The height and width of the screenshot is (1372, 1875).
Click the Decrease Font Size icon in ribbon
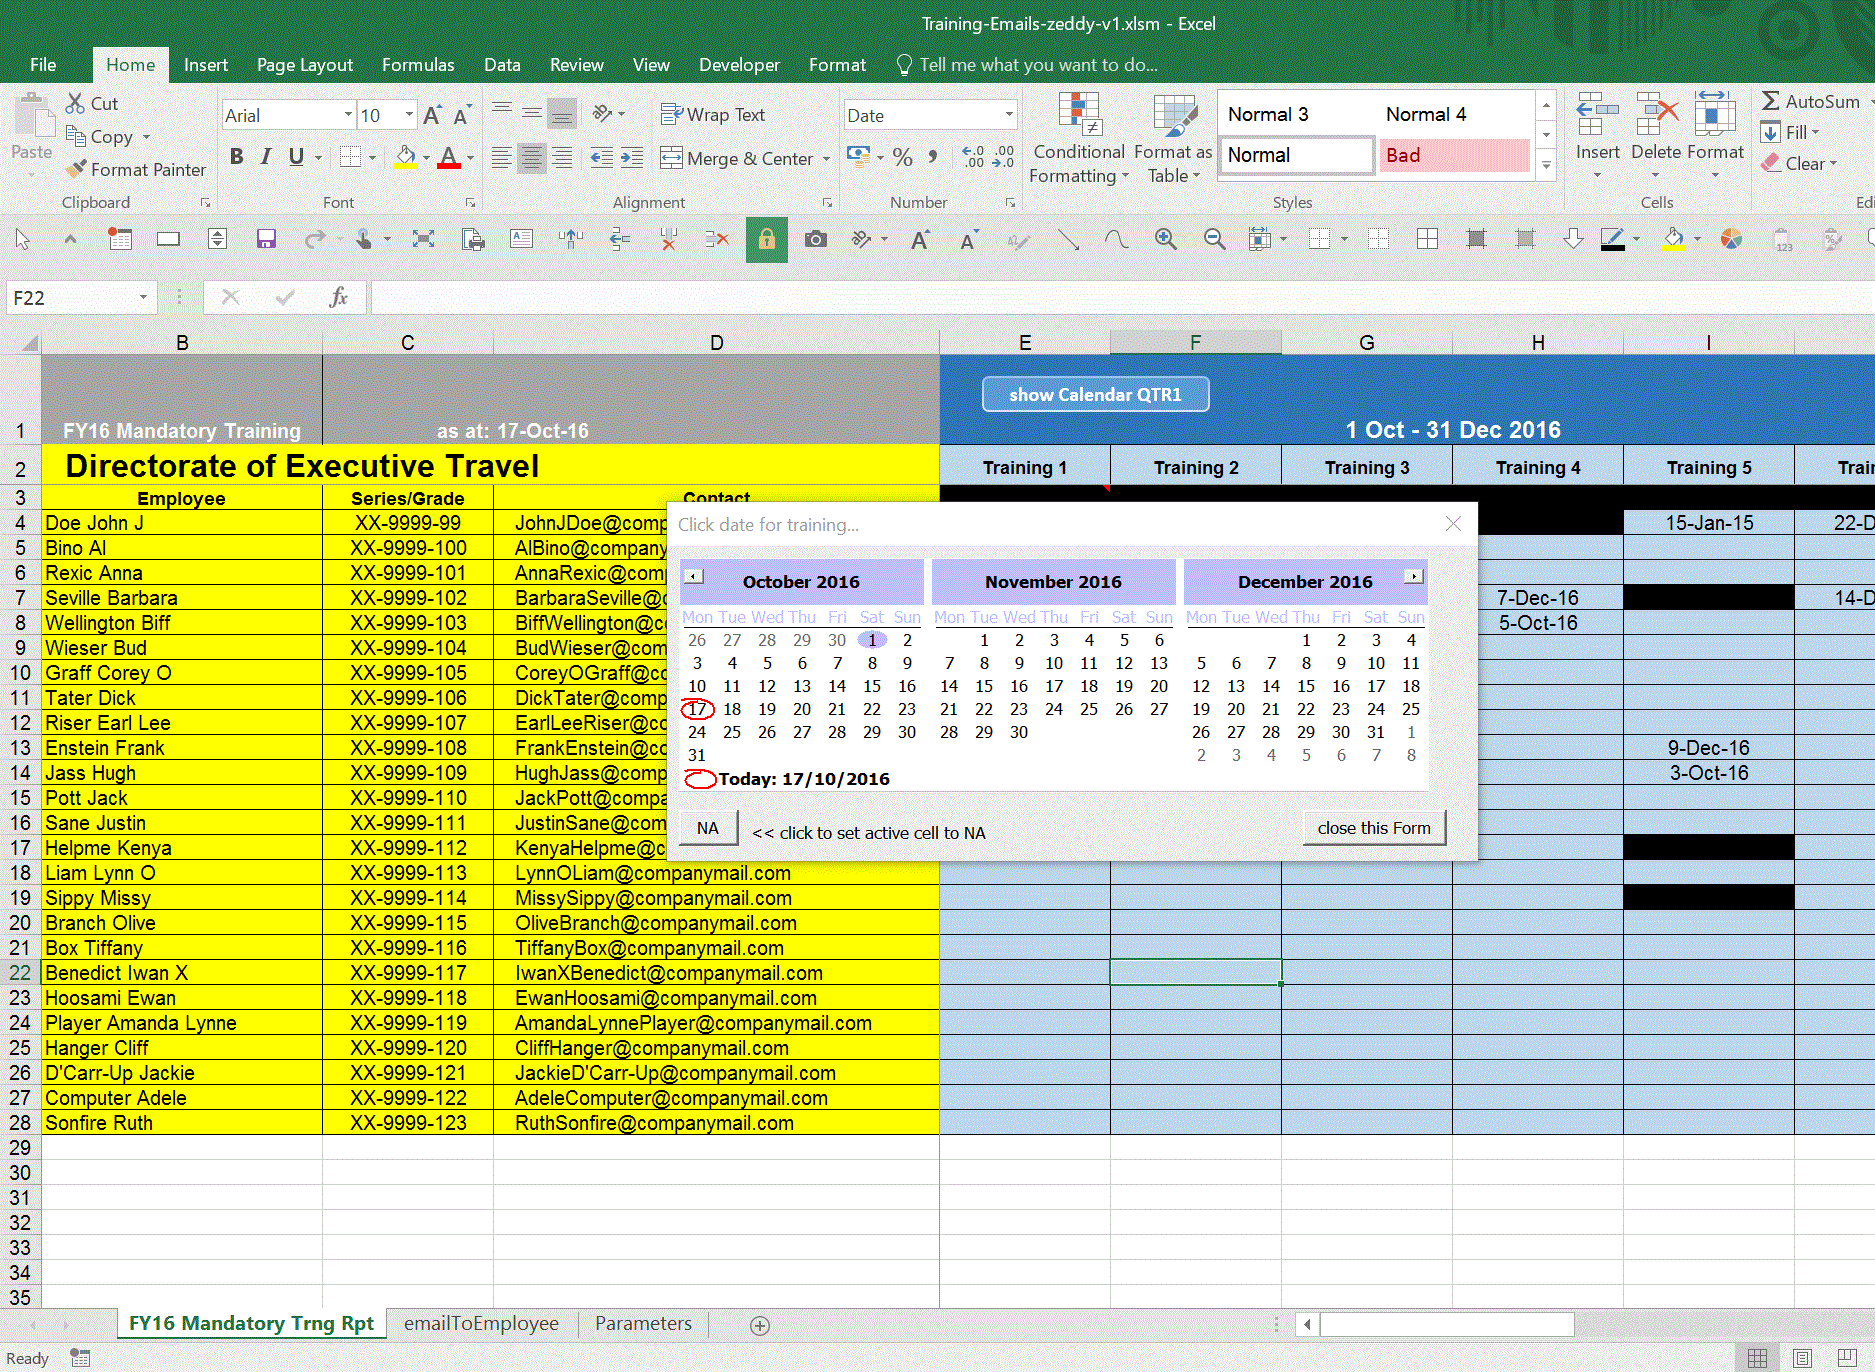click(x=461, y=116)
